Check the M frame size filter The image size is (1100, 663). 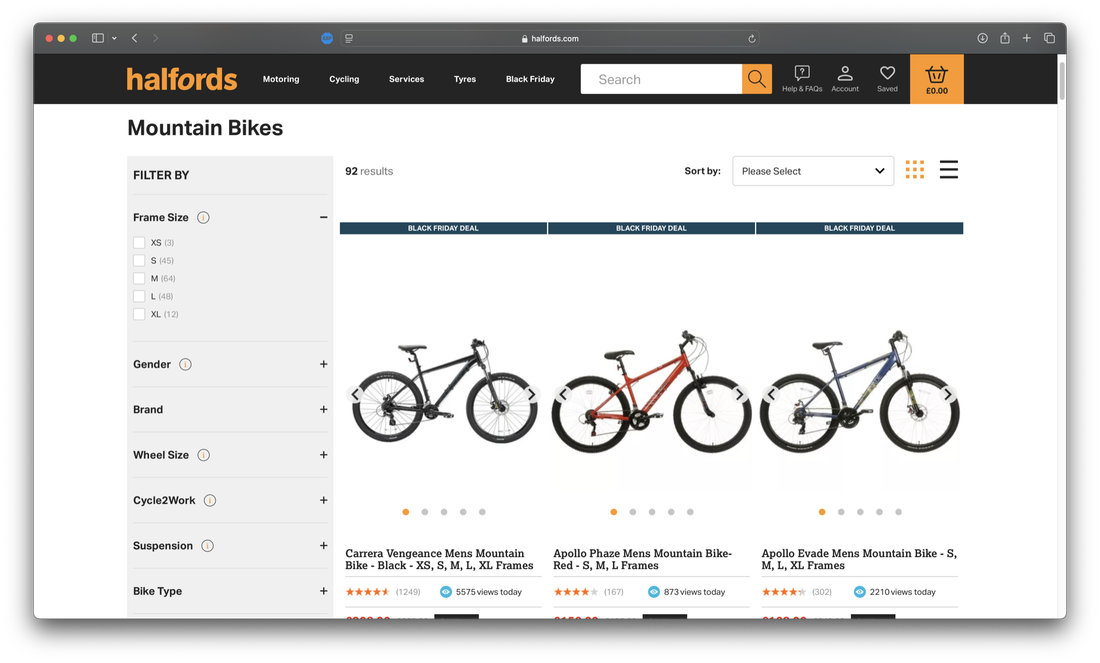[139, 279]
